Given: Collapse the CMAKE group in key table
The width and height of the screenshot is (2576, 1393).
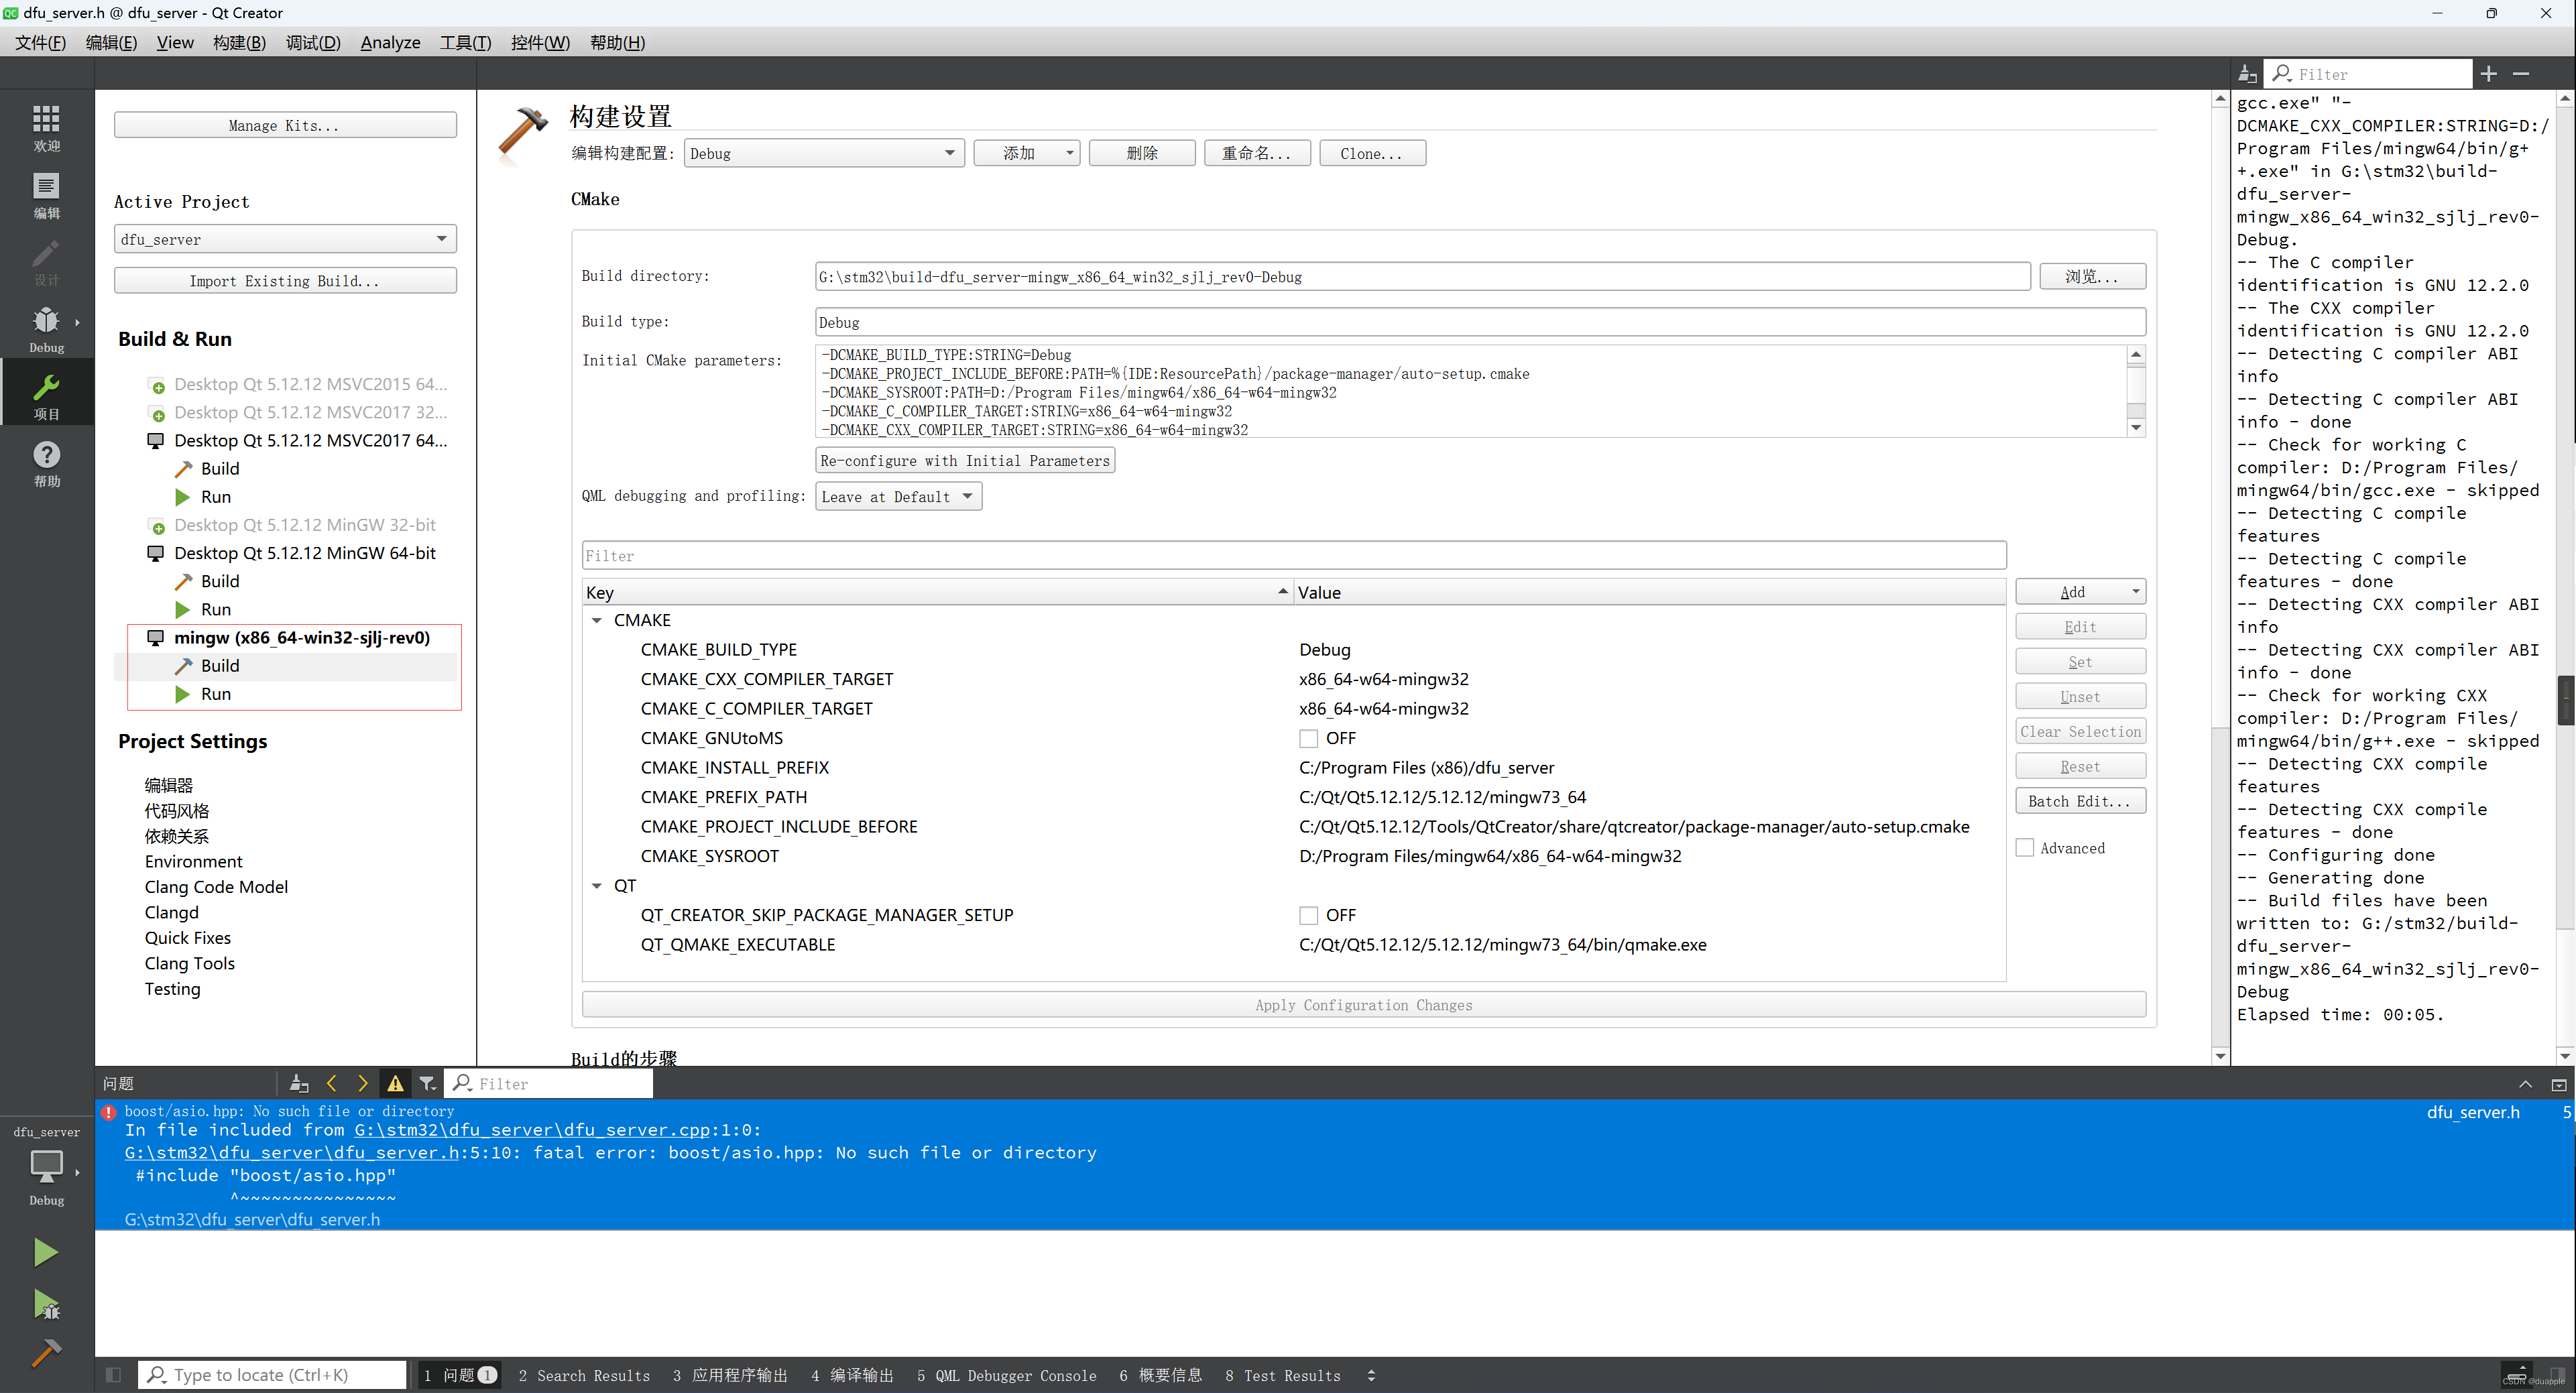Looking at the screenshot, I should click(x=597, y=620).
